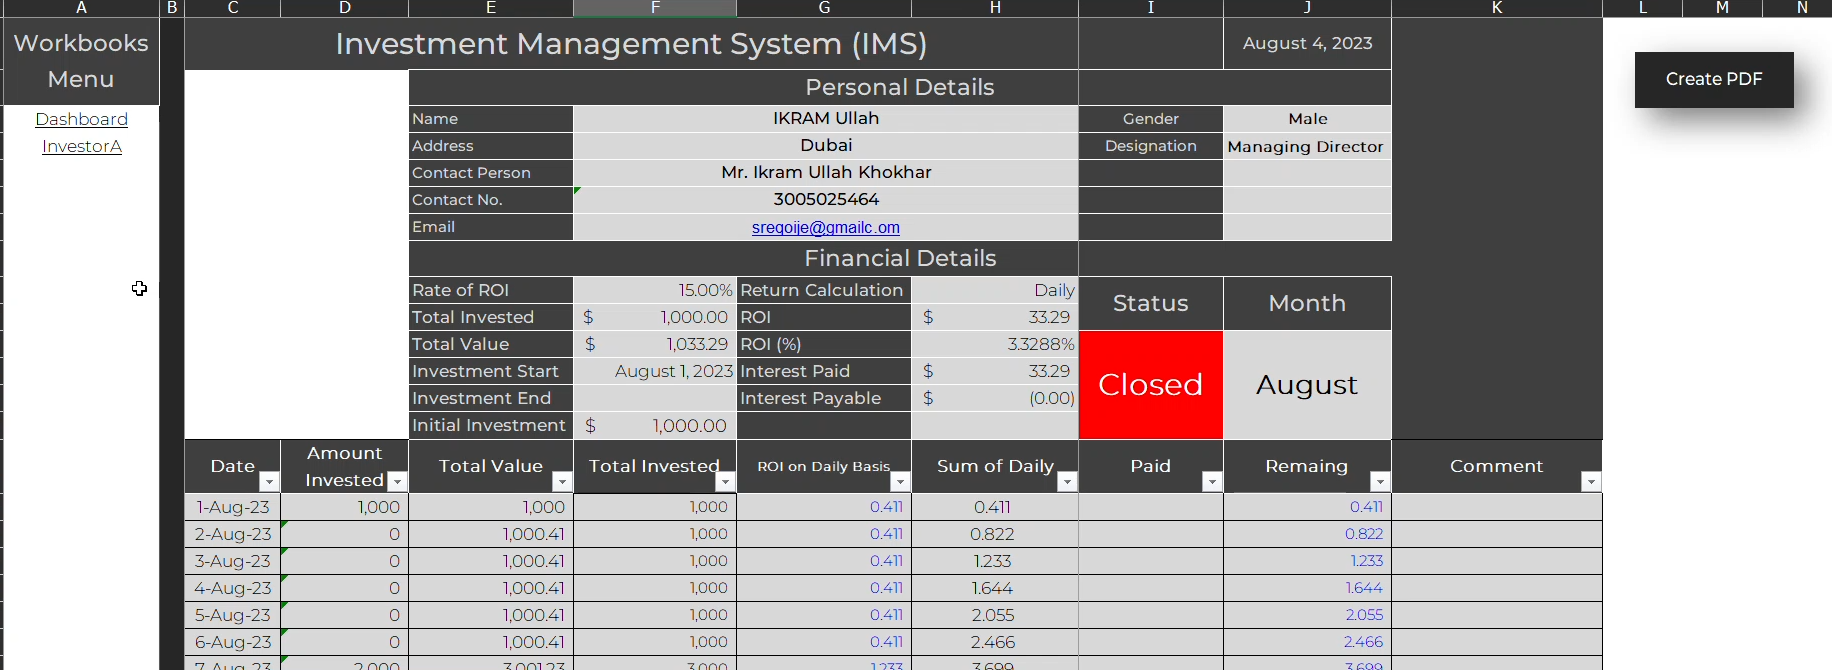Select the Return Calculation Daily cell
The image size is (1832, 670).
[x=995, y=290]
